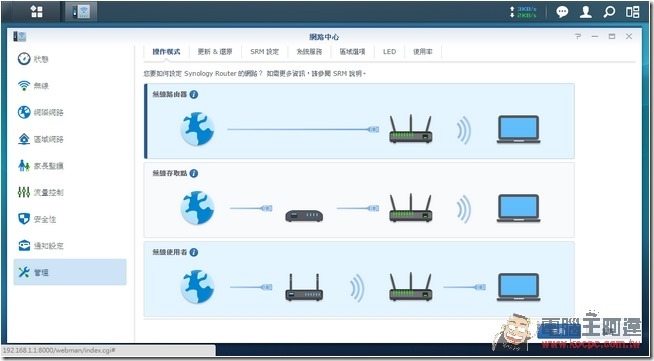Open the 安全性 security section

tap(70, 219)
